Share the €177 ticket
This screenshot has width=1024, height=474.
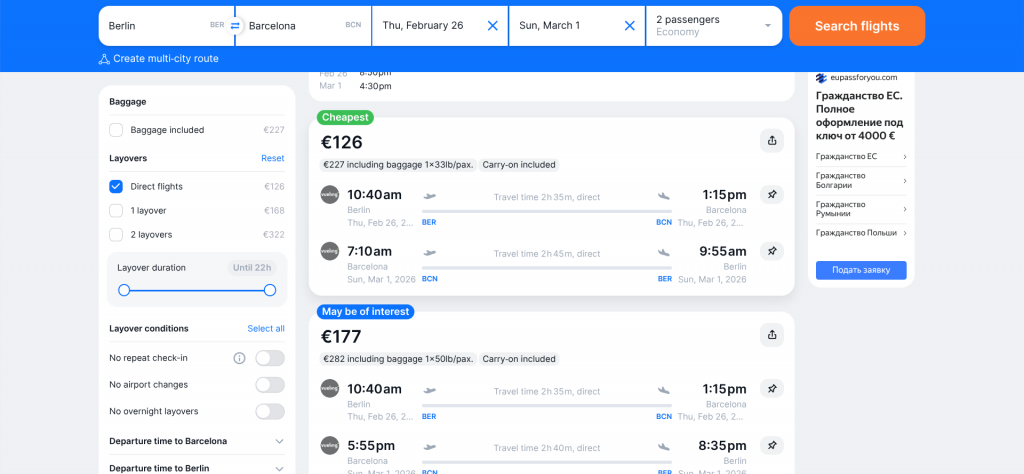(771, 335)
